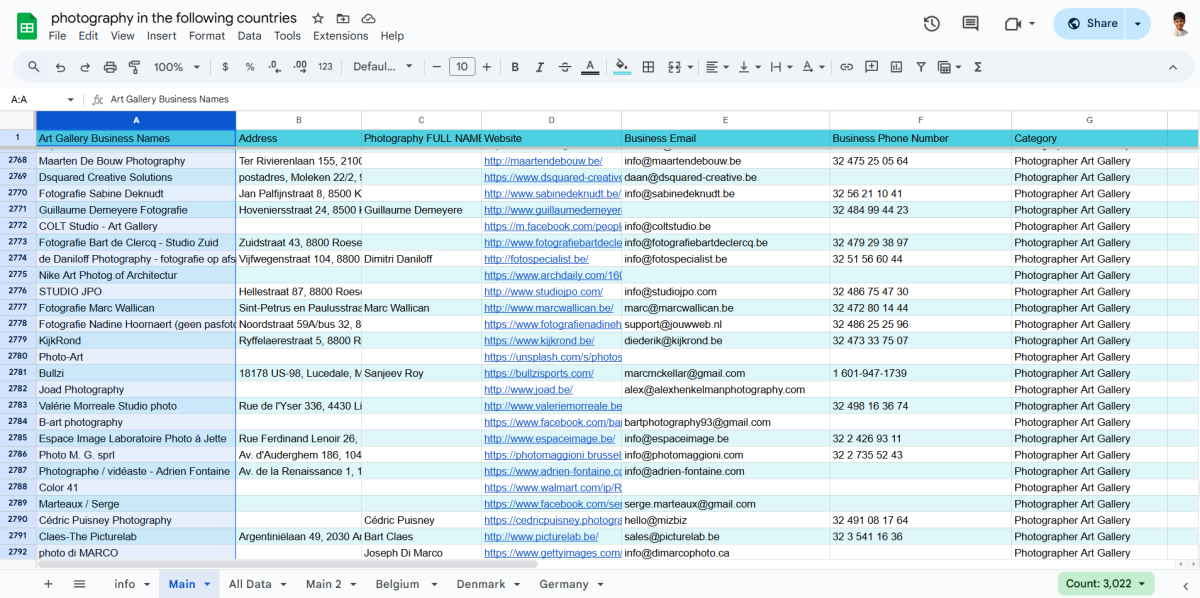Open the bullzisports.com link
1200x598 pixels.
[539, 373]
